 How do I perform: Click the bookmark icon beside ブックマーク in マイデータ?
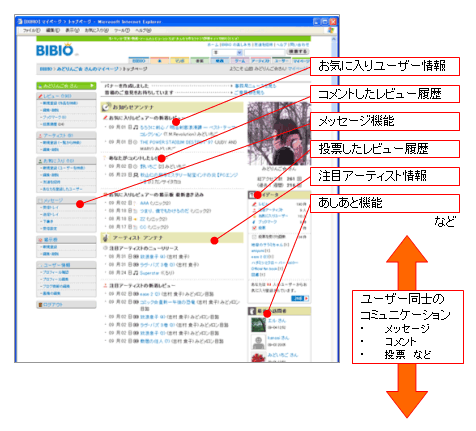[254, 221]
